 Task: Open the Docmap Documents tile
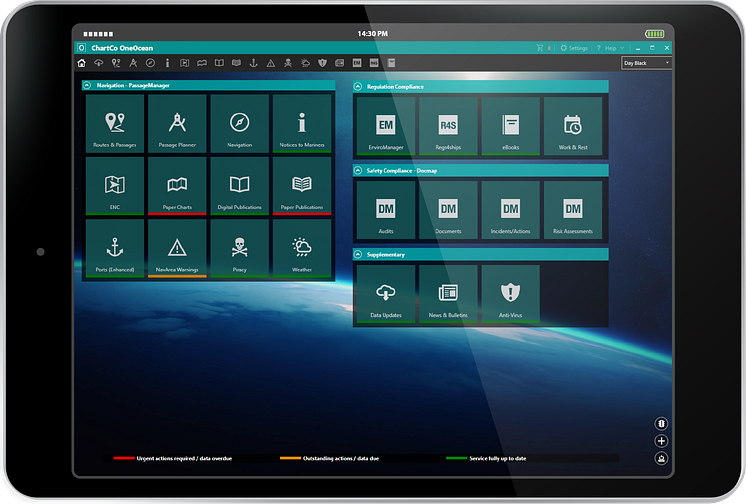pos(448,210)
